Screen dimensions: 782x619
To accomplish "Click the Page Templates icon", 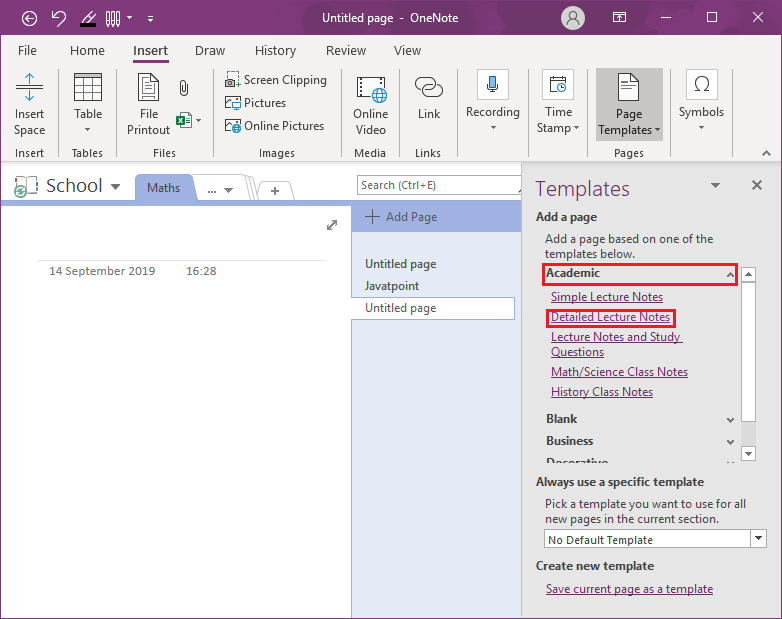I will [628, 87].
